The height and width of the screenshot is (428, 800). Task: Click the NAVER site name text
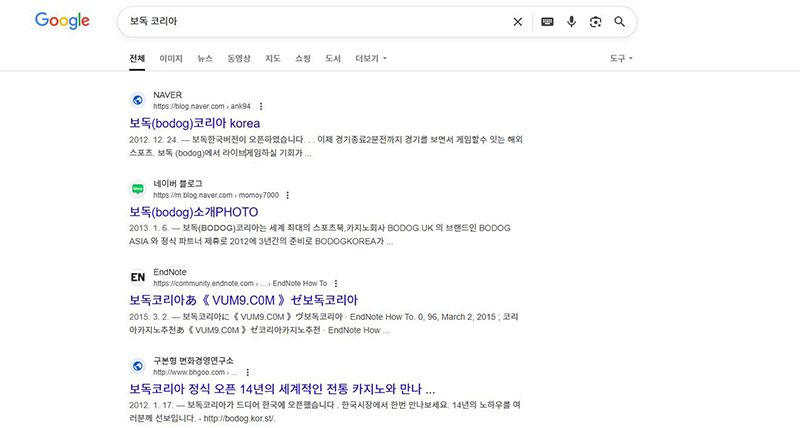168,95
